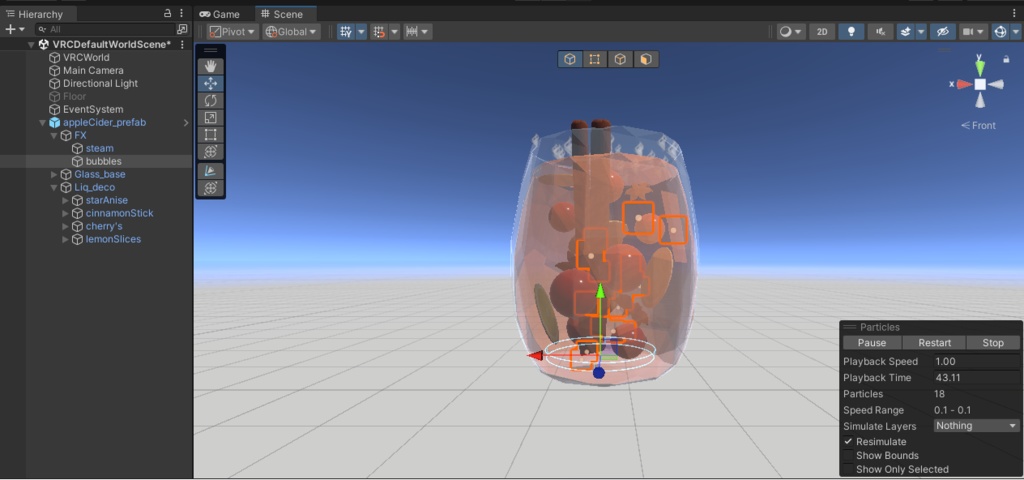The height and width of the screenshot is (480, 1024).
Task: Click the Playback Time value field
Action: point(976,377)
